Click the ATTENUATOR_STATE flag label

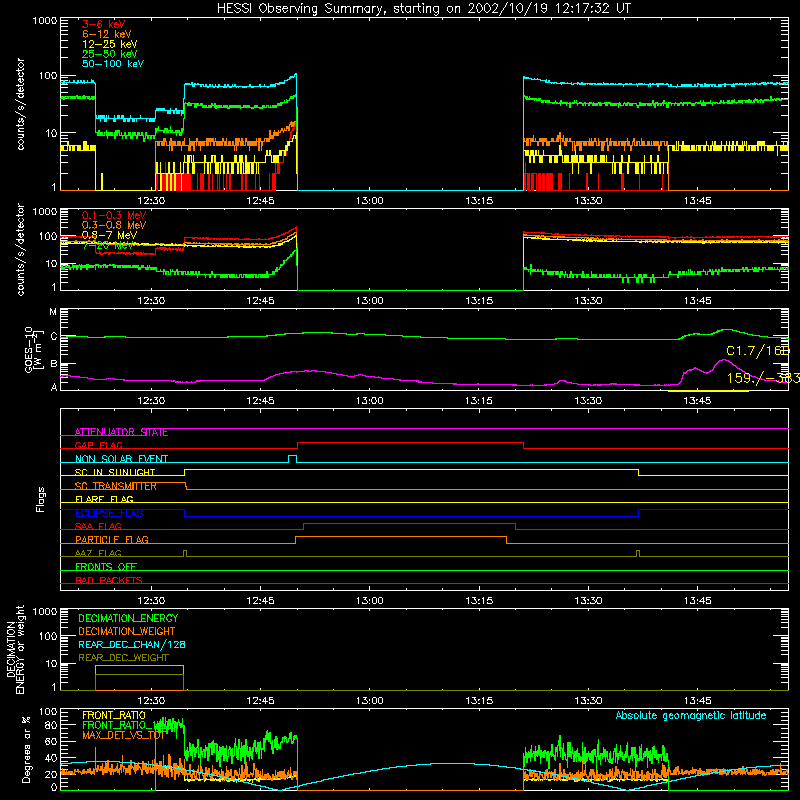click(x=121, y=432)
